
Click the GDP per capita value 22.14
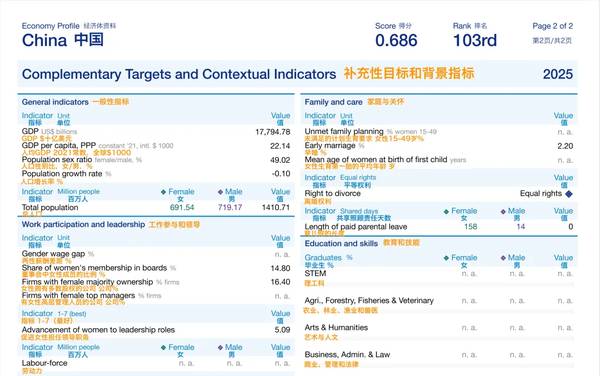tap(280, 146)
